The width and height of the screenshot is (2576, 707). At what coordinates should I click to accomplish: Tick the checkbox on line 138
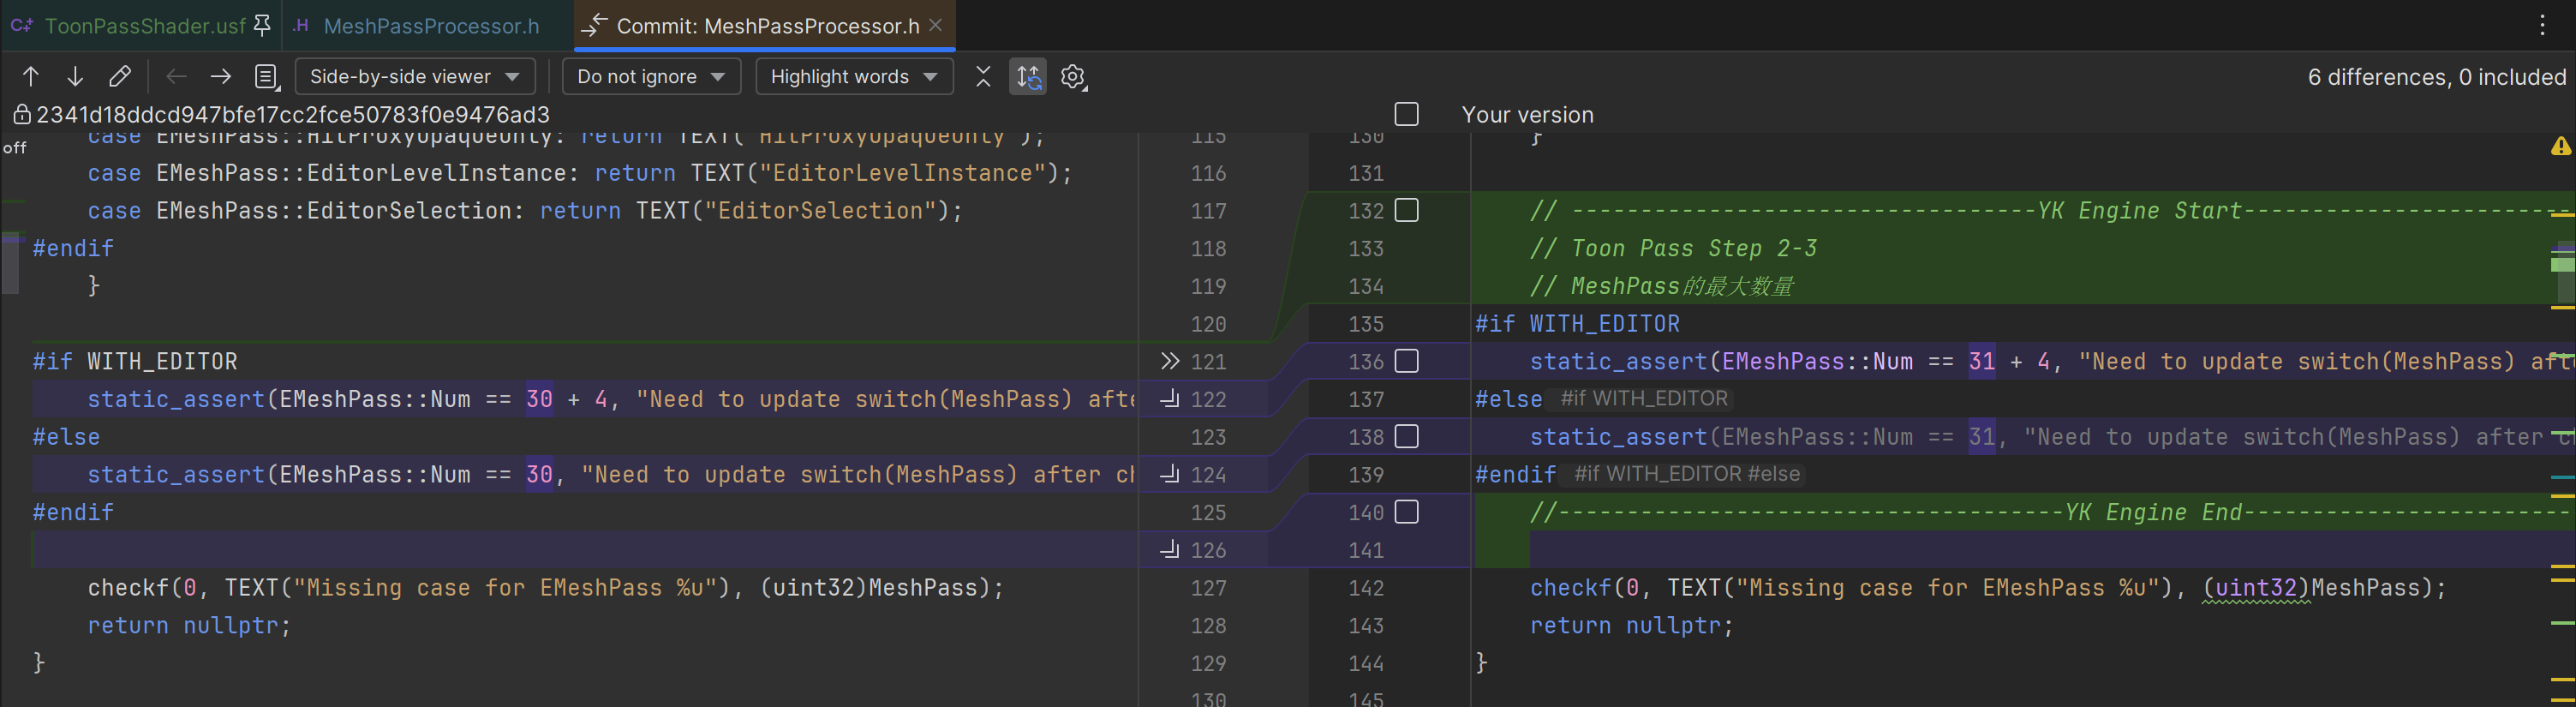1406,437
